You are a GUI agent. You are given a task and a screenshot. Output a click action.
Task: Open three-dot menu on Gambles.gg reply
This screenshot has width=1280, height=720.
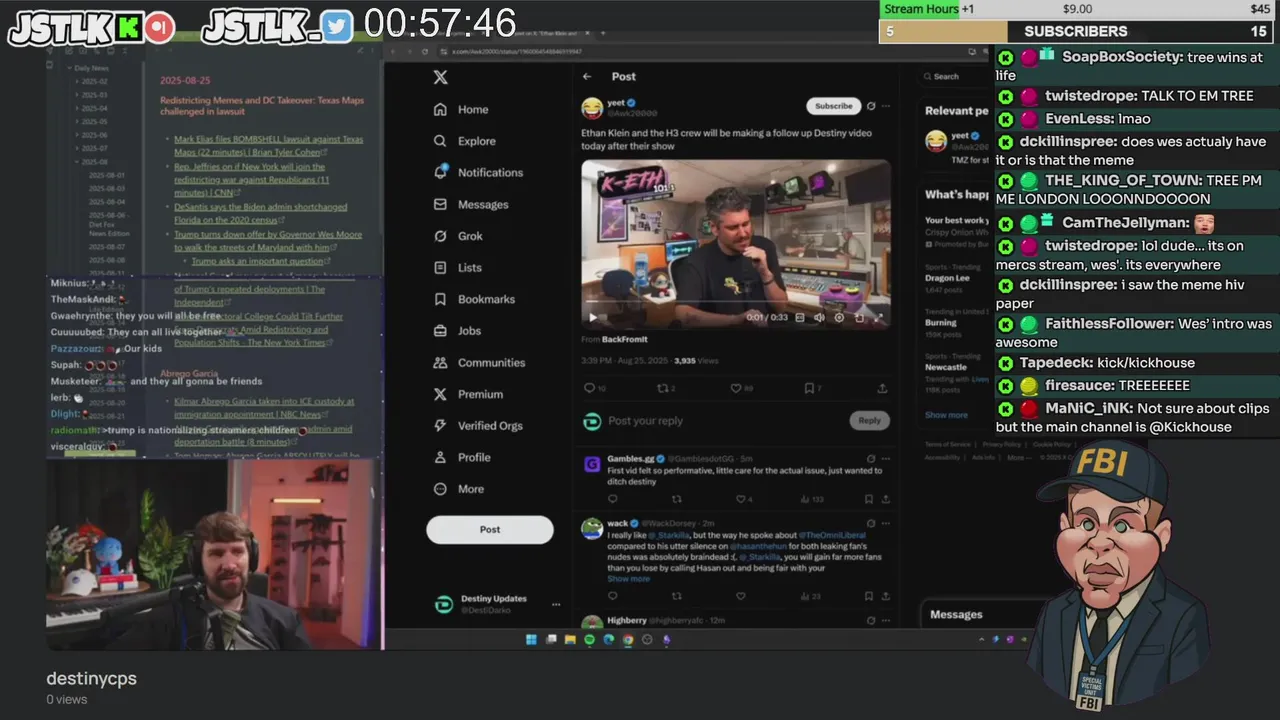point(886,458)
